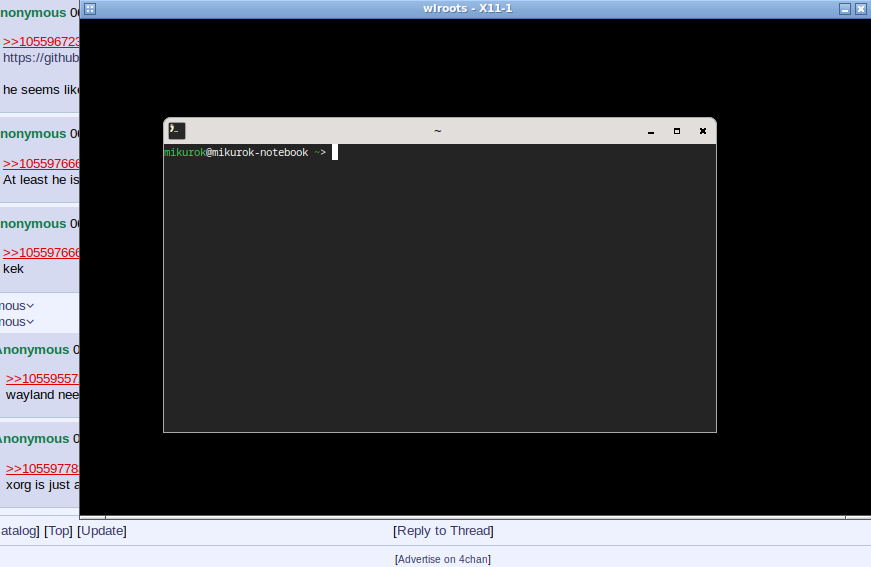Click '@mikurok-notebook' hostname in terminal prompt
Viewport: 871px width, 567px height.
[257, 153]
